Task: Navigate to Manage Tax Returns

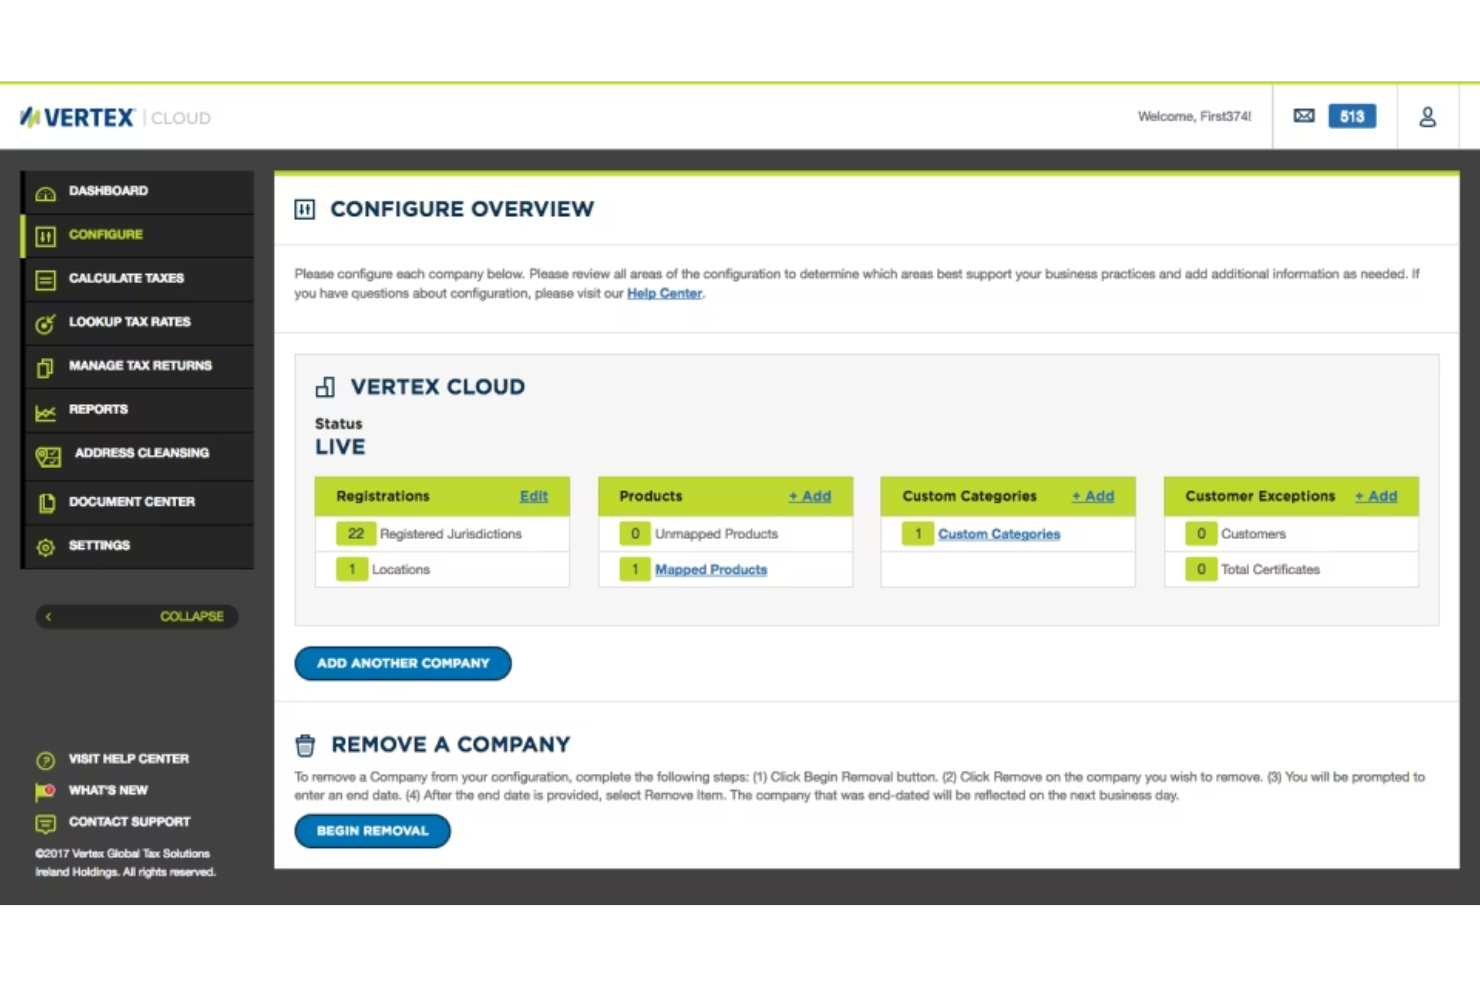Action: [138, 366]
